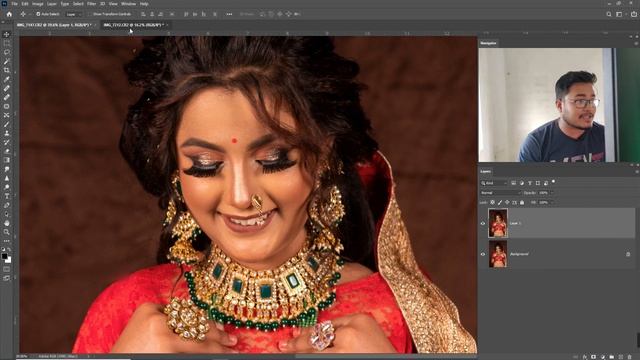
Task: Set the background color swatch
Action: pyautogui.click(x=8, y=260)
